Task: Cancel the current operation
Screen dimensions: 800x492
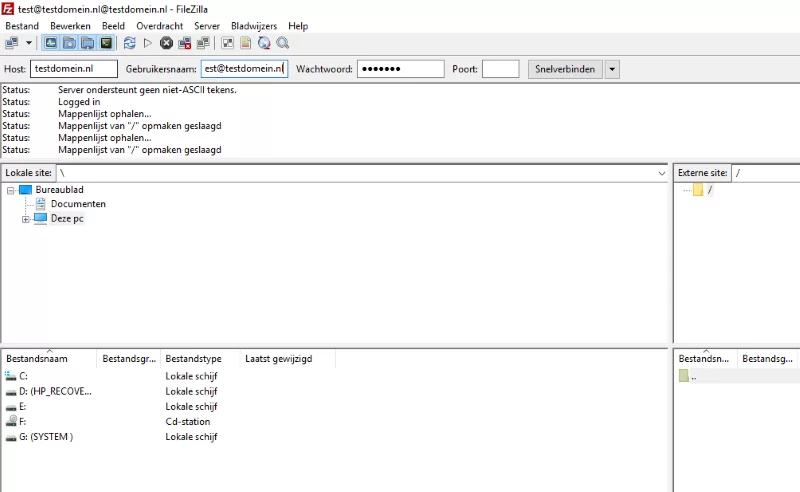Action: point(166,43)
